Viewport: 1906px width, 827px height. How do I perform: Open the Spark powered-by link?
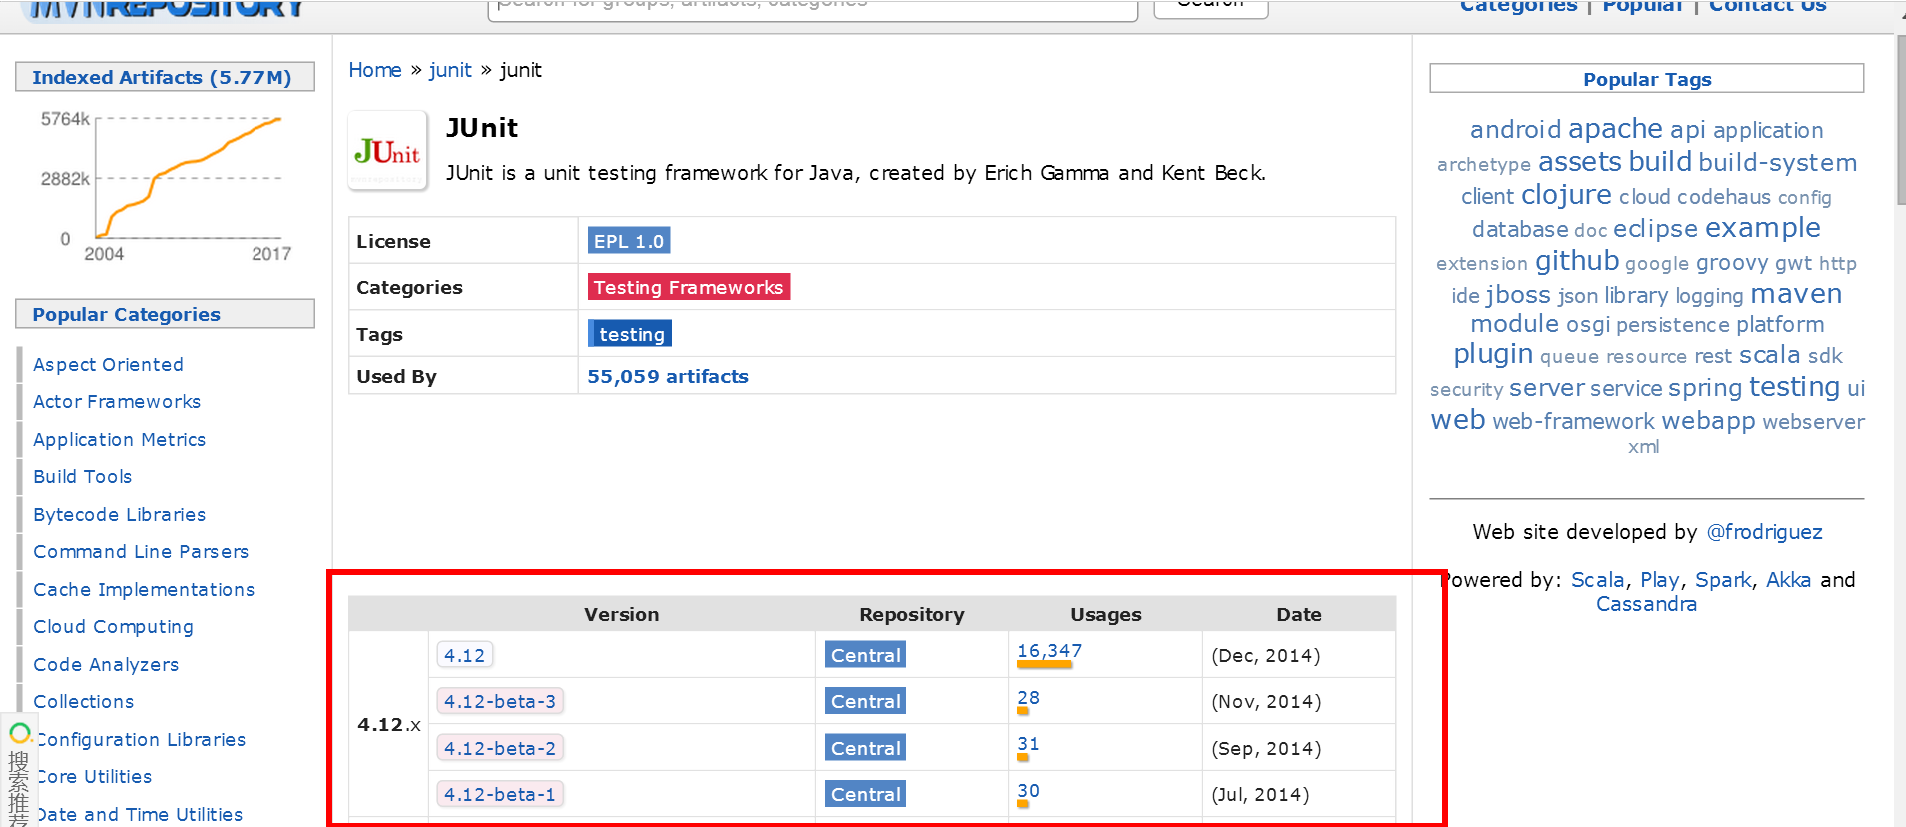click(x=1723, y=580)
